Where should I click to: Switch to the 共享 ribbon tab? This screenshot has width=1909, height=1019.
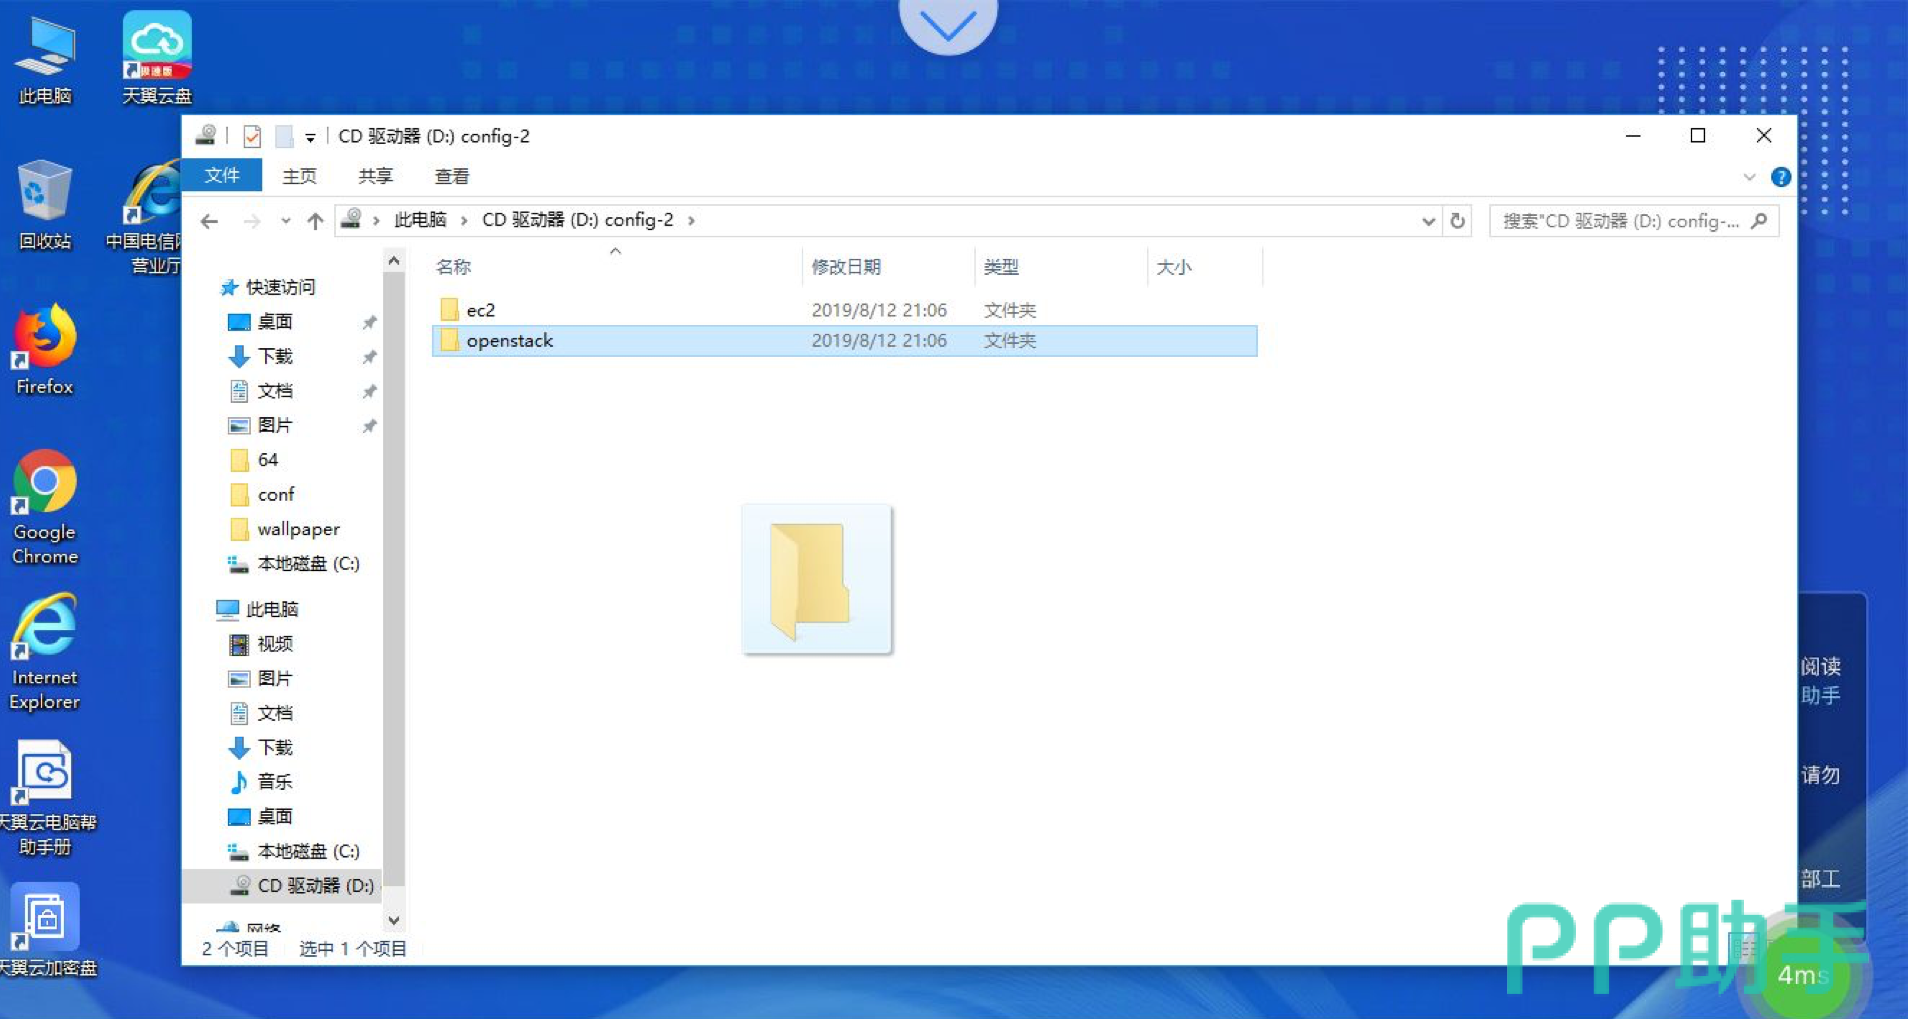[375, 176]
